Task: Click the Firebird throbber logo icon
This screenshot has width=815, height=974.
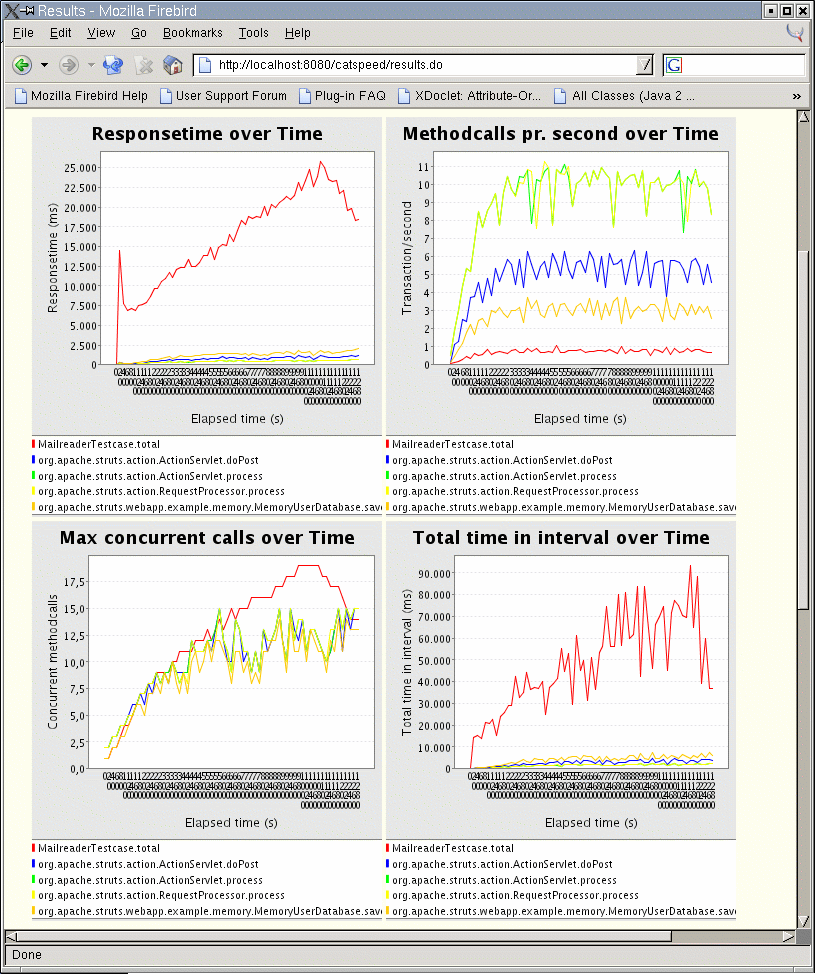Action: coord(795,33)
